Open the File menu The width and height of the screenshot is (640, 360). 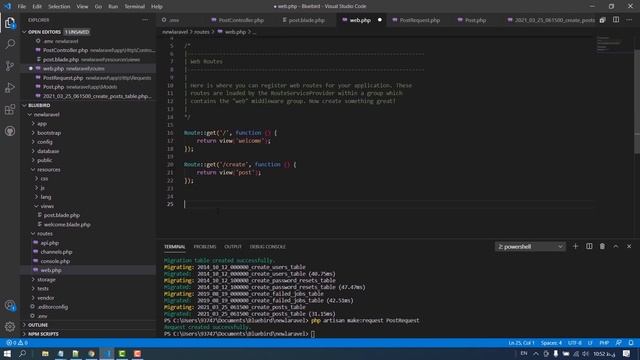click(x=22, y=7)
